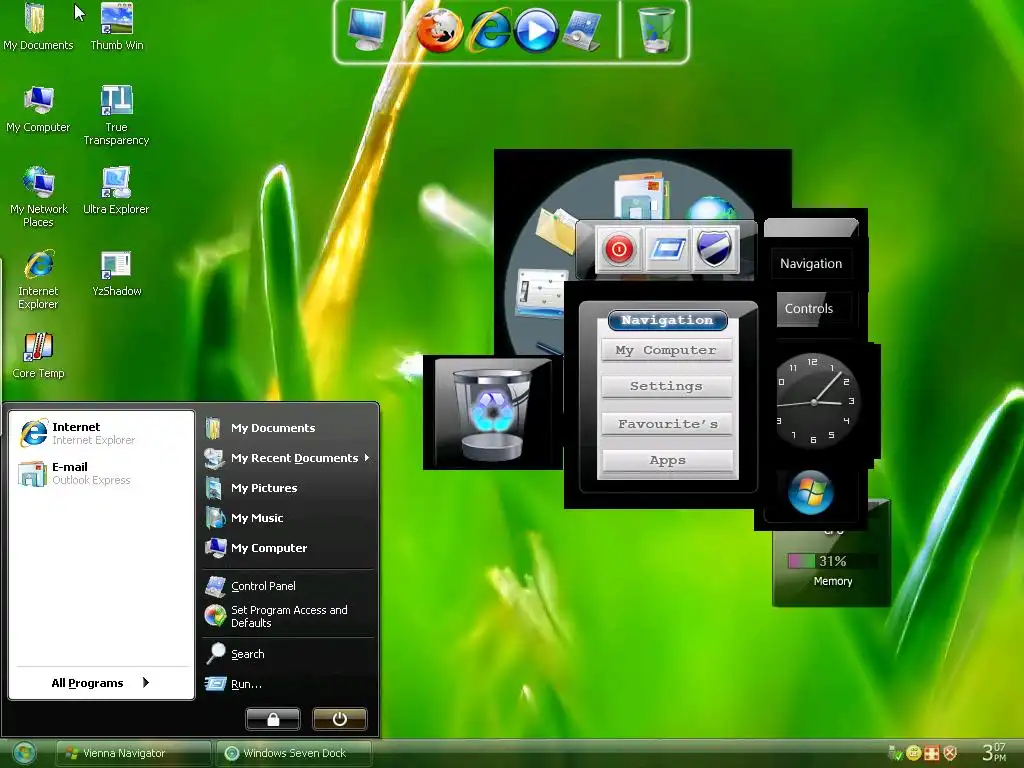1024x768 pixels.
Task: Open My Pictures in the Start menu
Action: 287,488
